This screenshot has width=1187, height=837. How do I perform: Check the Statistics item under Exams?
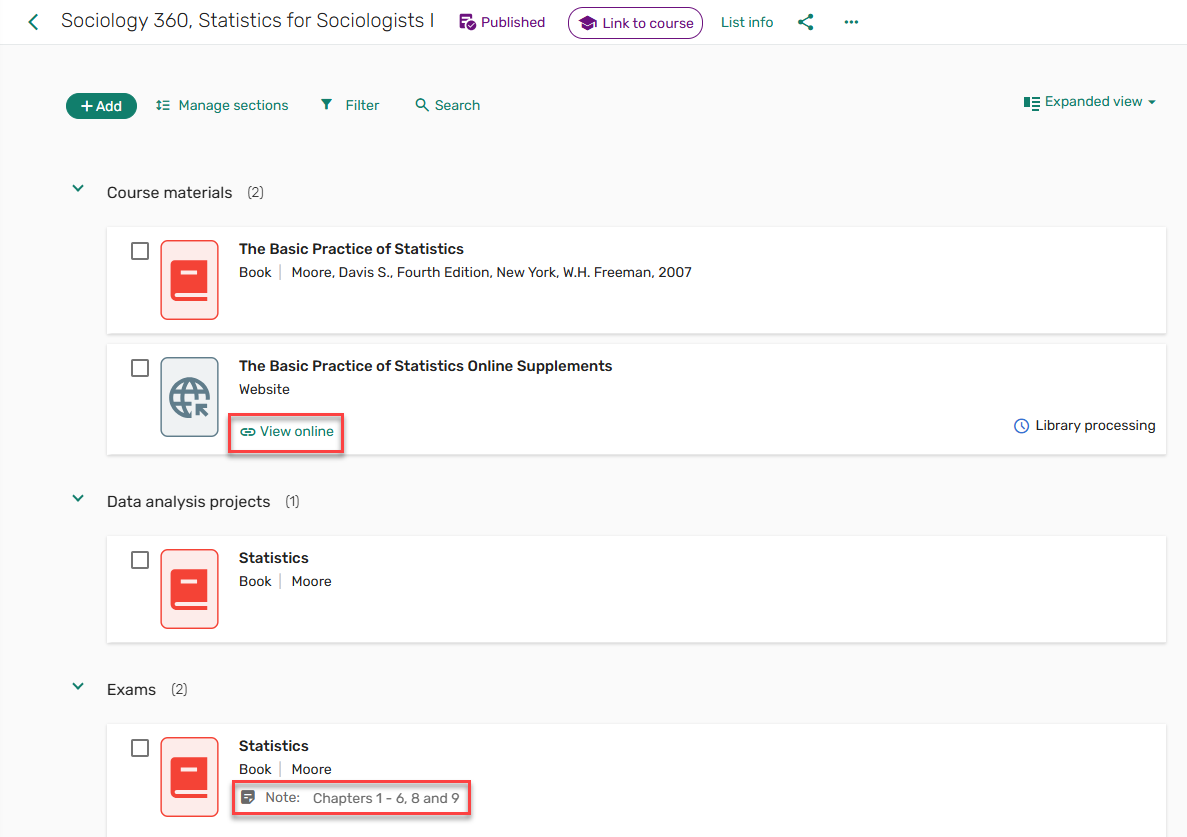coord(140,748)
